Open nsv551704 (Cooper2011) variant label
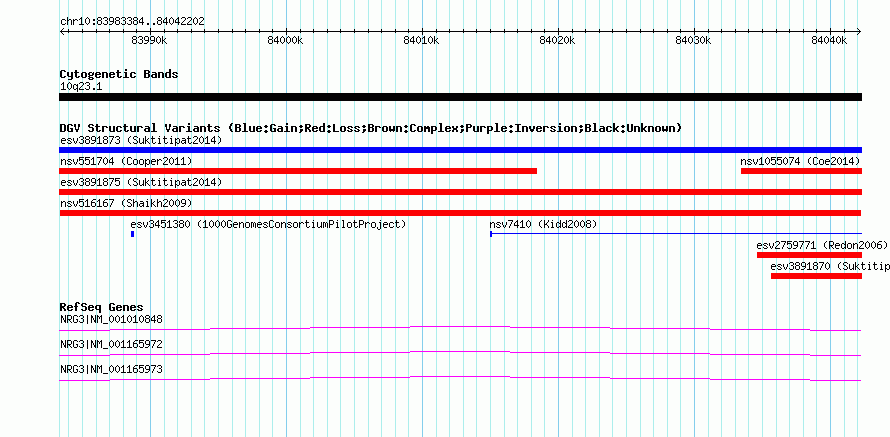Image resolution: width=890 pixels, height=437 pixels. (126, 162)
